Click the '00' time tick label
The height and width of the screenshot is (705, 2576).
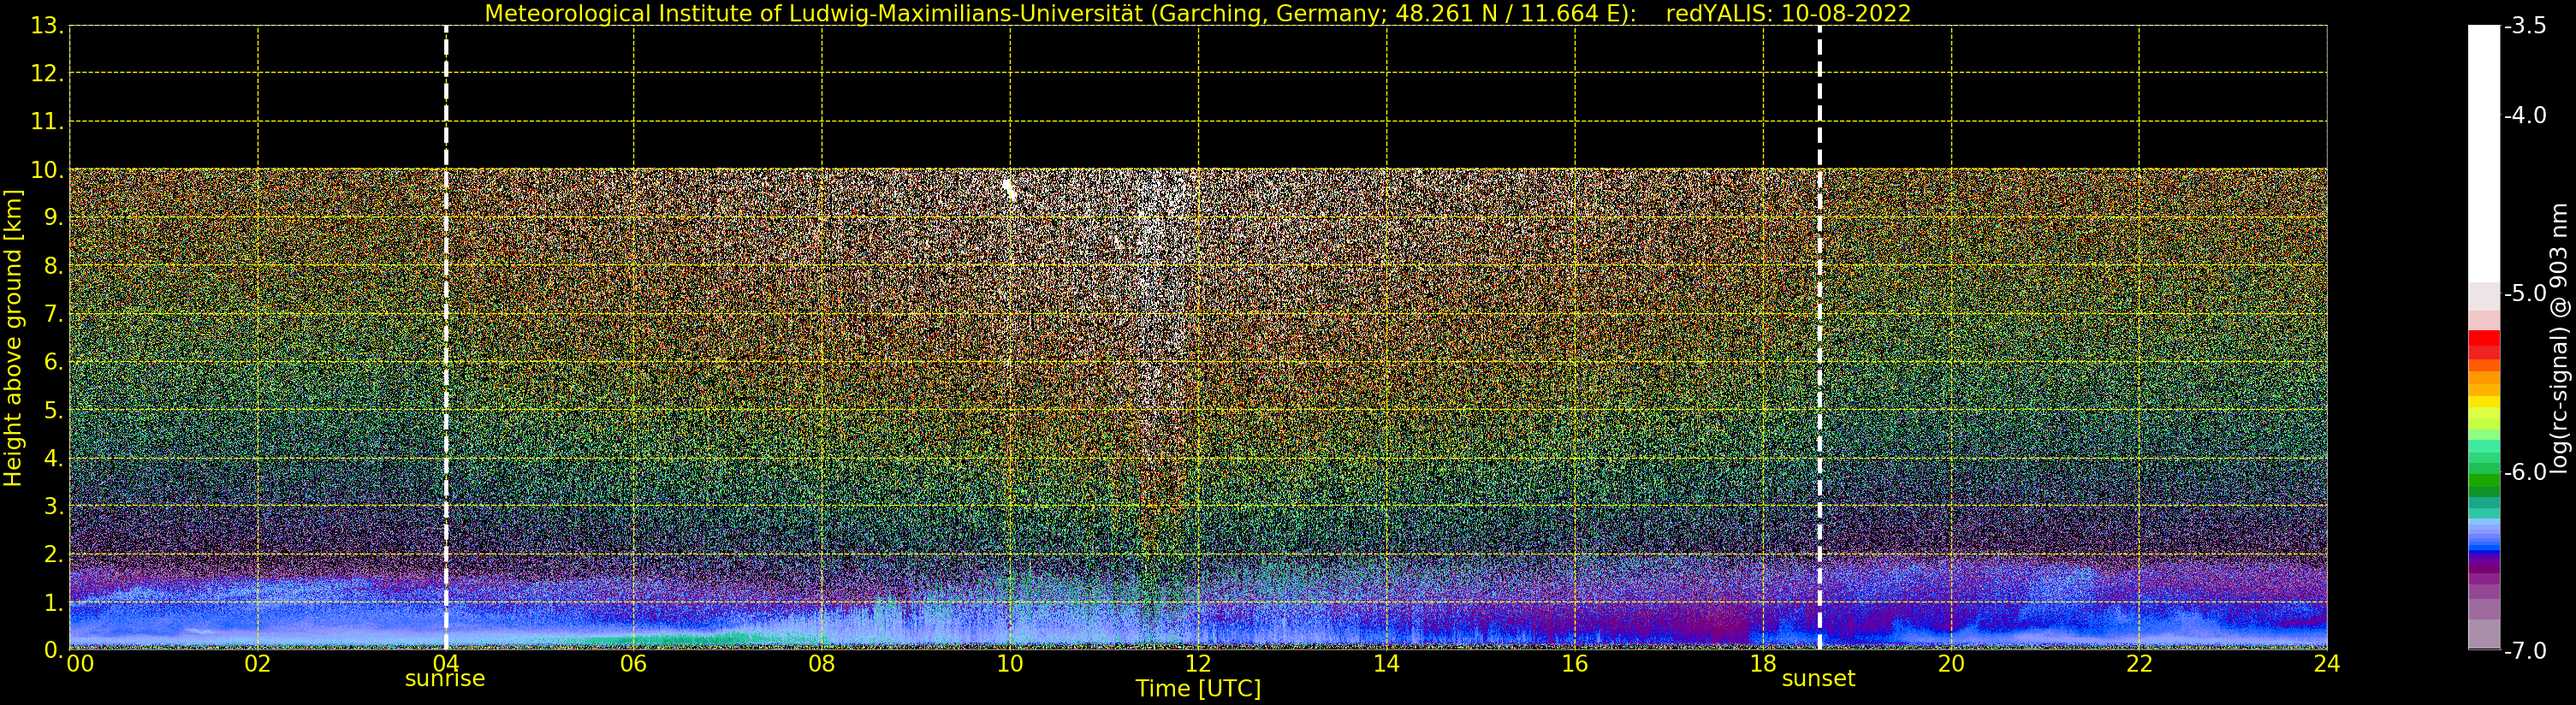[80, 663]
